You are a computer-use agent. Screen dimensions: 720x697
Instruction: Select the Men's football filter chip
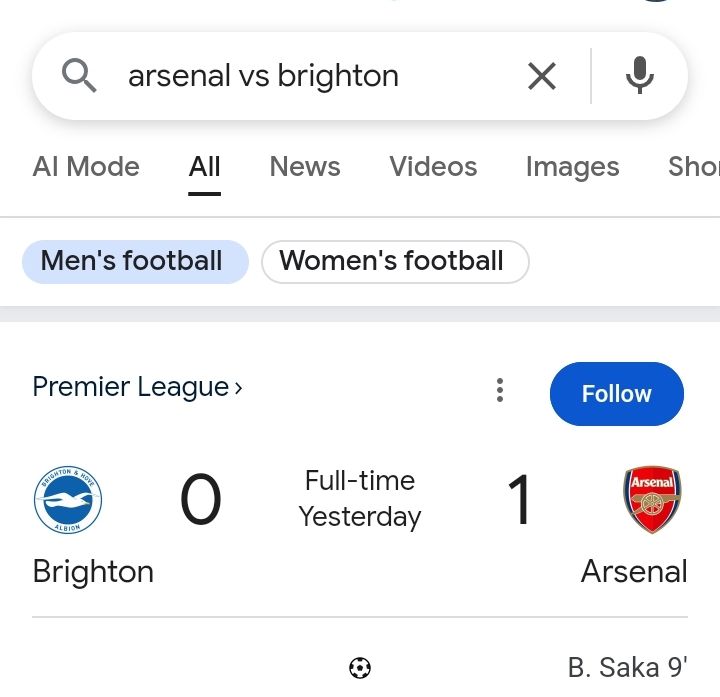tap(134, 262)
